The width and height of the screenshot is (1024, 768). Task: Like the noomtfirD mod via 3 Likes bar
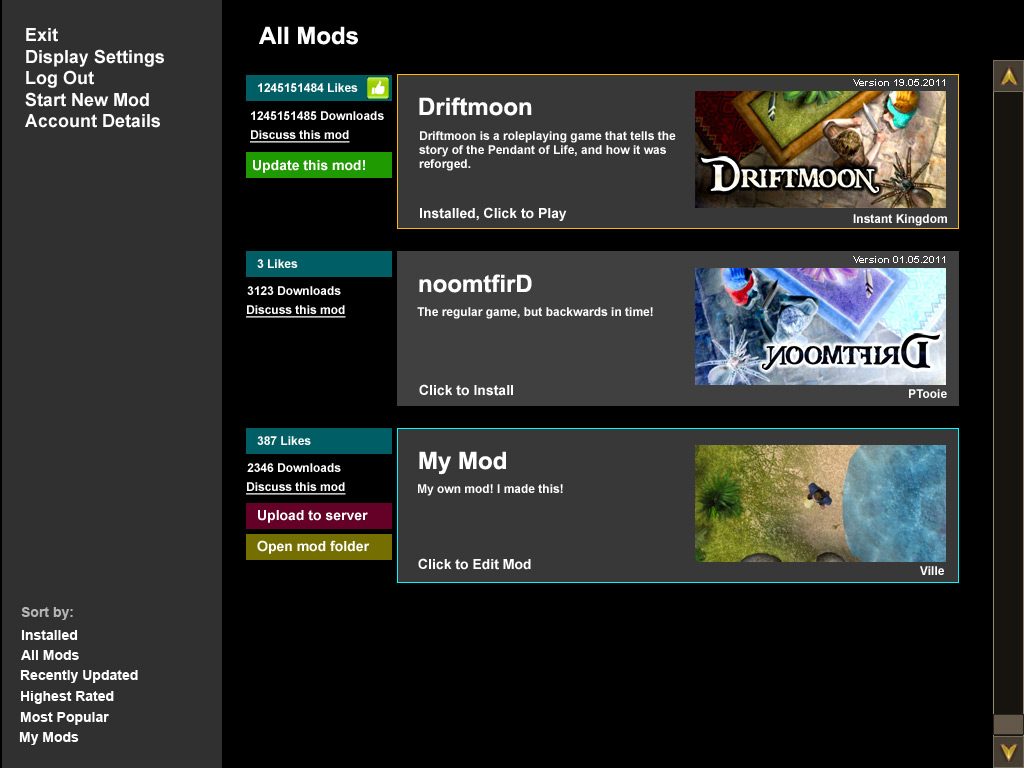(x=318, y=264)
